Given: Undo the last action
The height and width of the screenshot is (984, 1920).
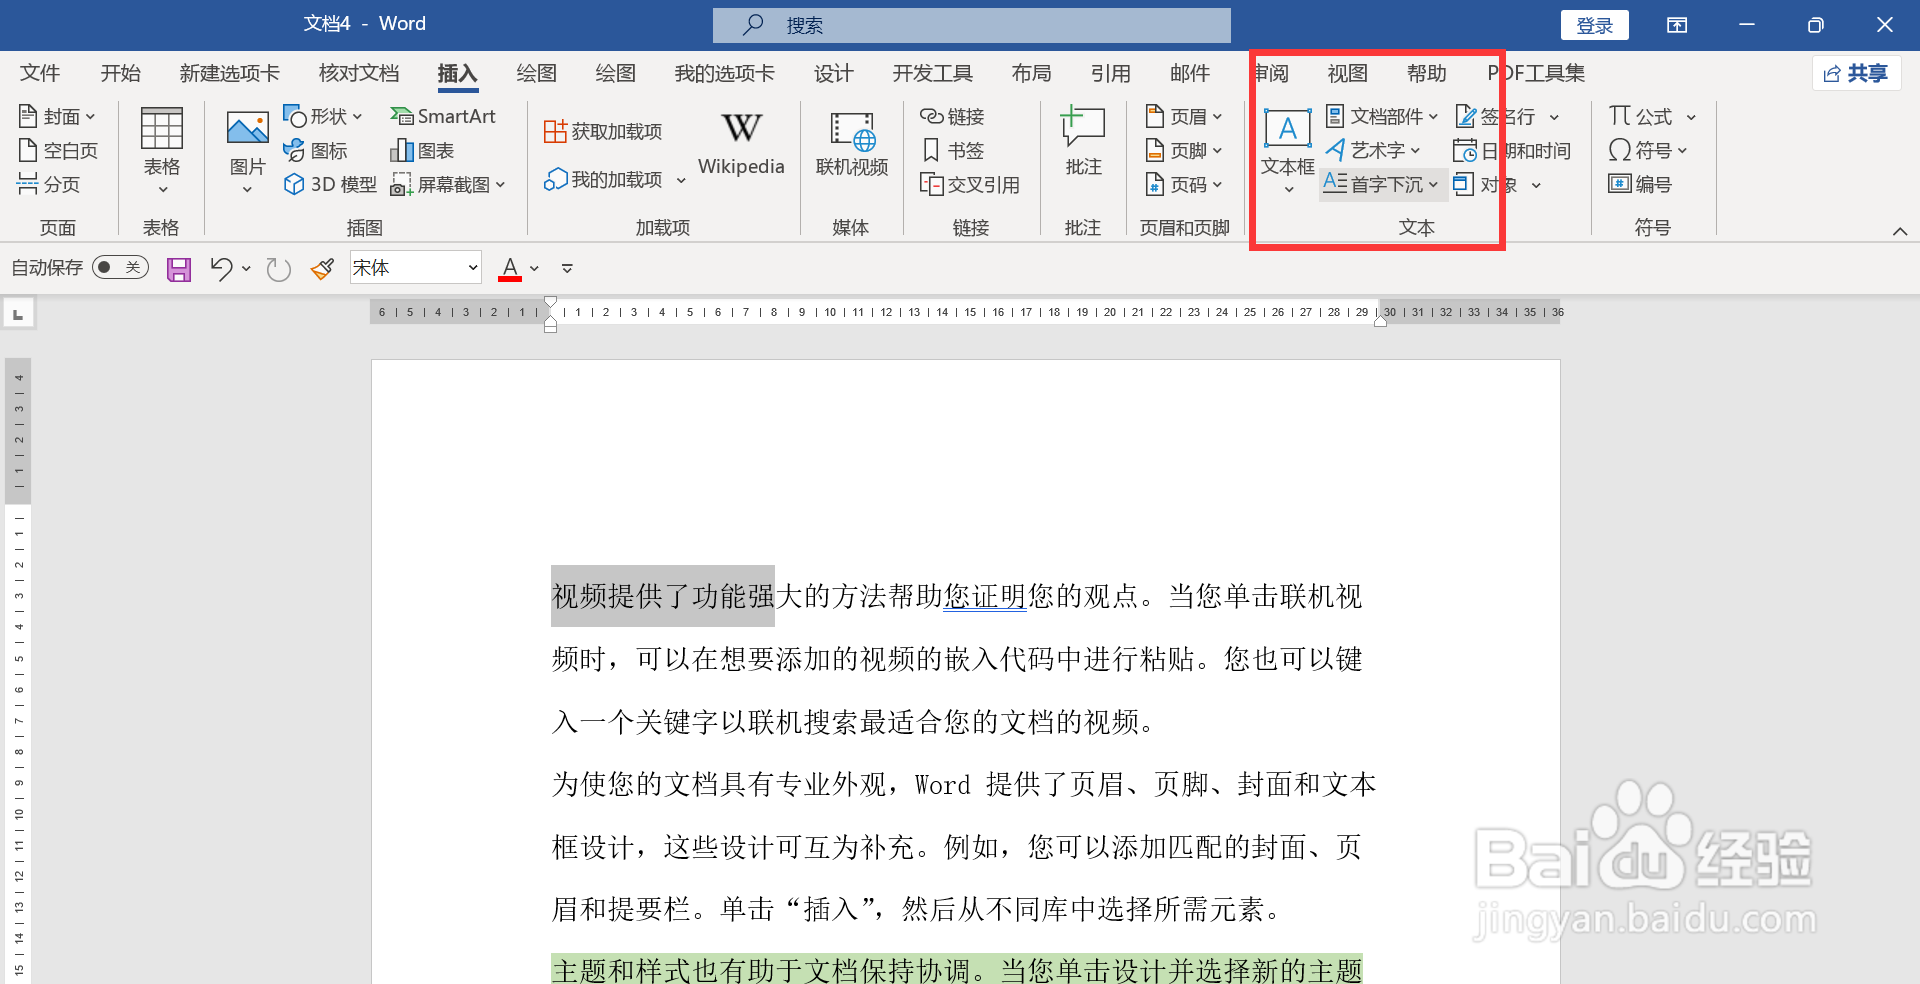Looking at the screenshot, I should tap(221, 268).
